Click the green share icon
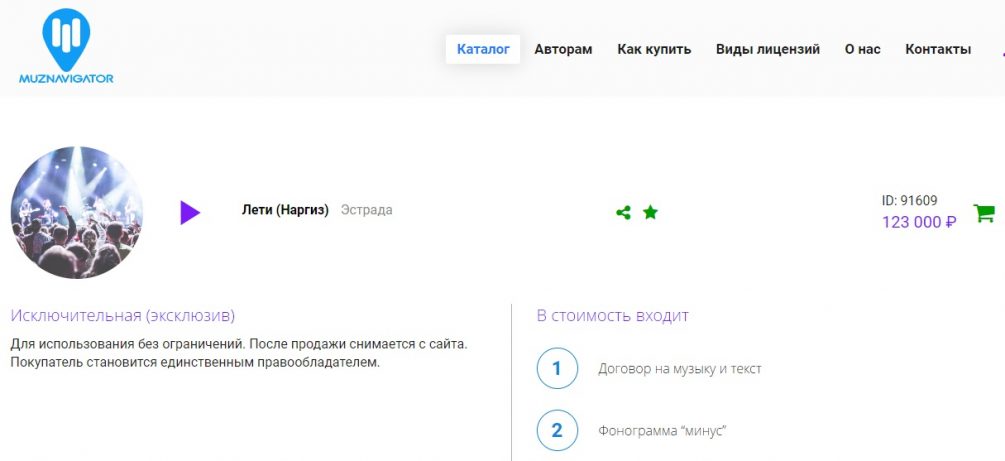The width and height of the screenshot is (1005, 461). (623, 212)
